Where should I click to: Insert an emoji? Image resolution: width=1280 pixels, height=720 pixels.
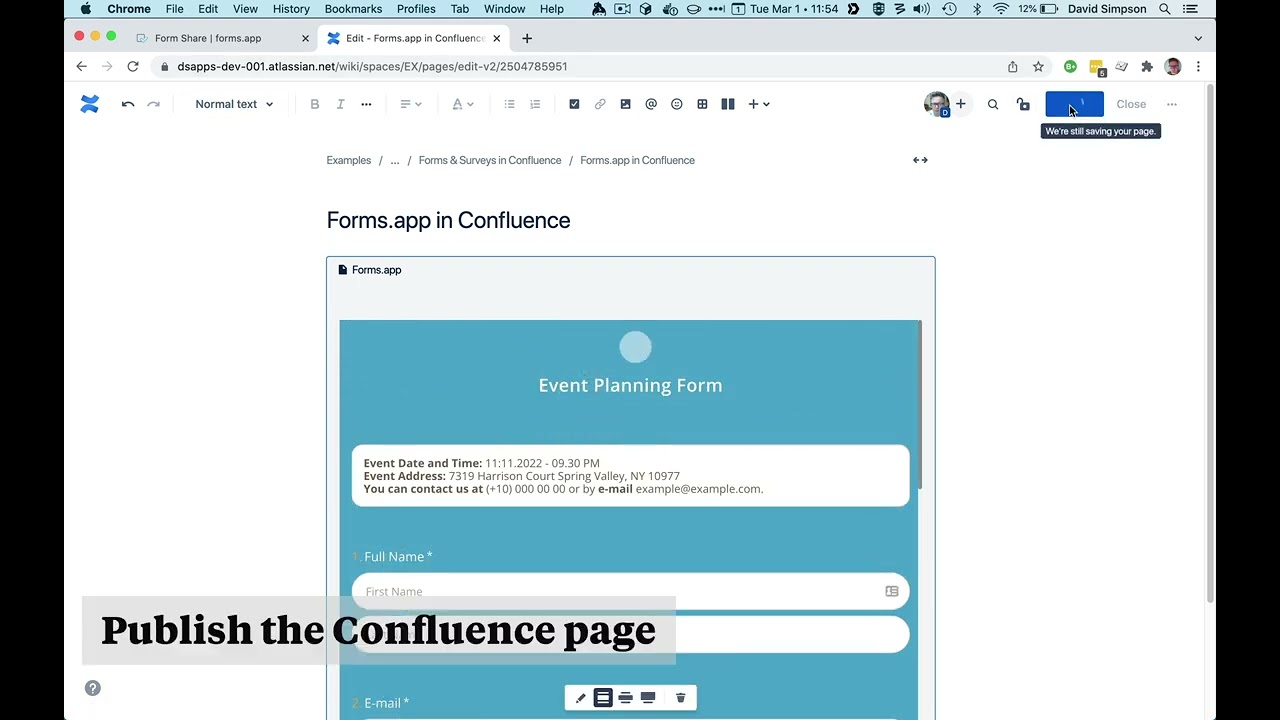tap(677, 104)
